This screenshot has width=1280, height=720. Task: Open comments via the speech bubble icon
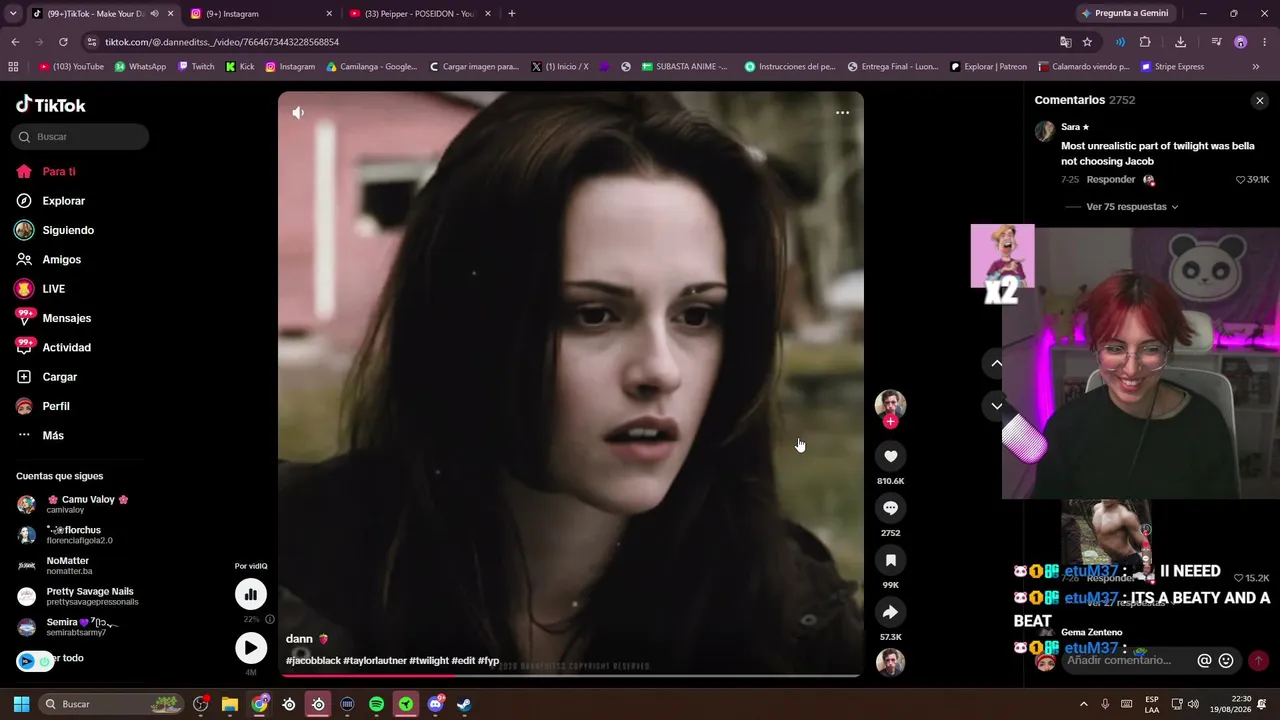890,508
